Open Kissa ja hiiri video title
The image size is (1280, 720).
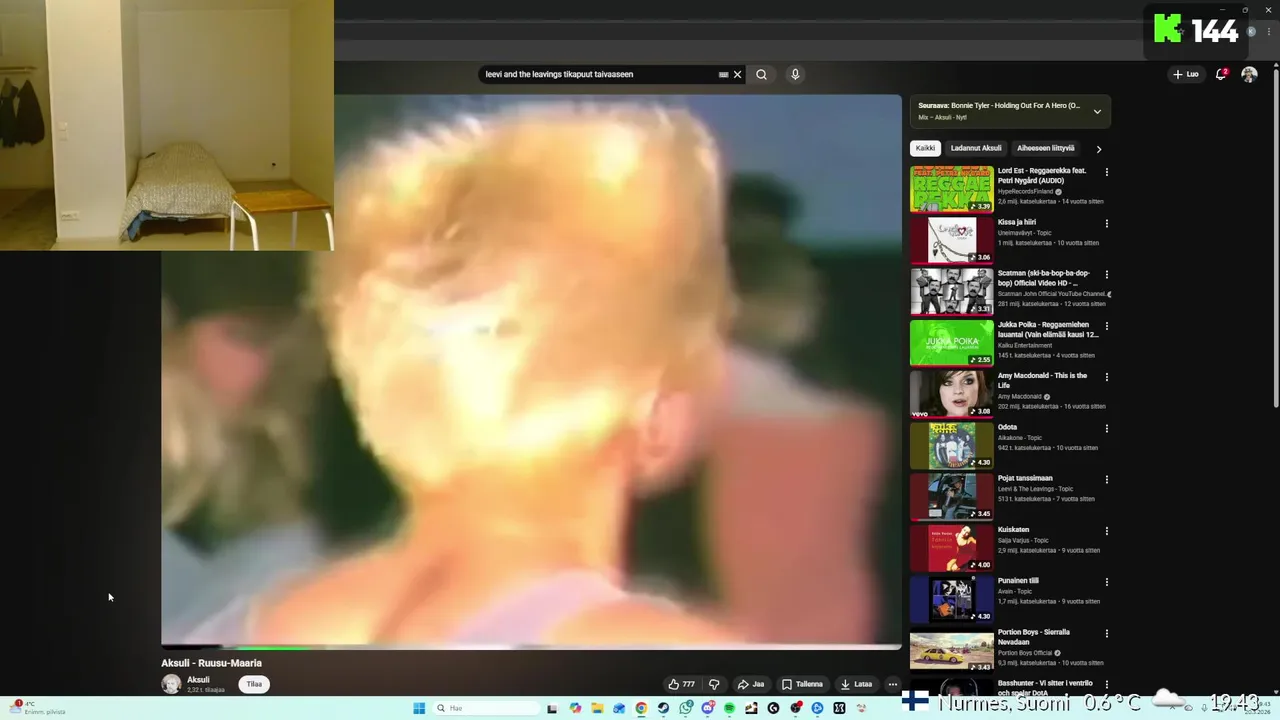coord(1017,222)
